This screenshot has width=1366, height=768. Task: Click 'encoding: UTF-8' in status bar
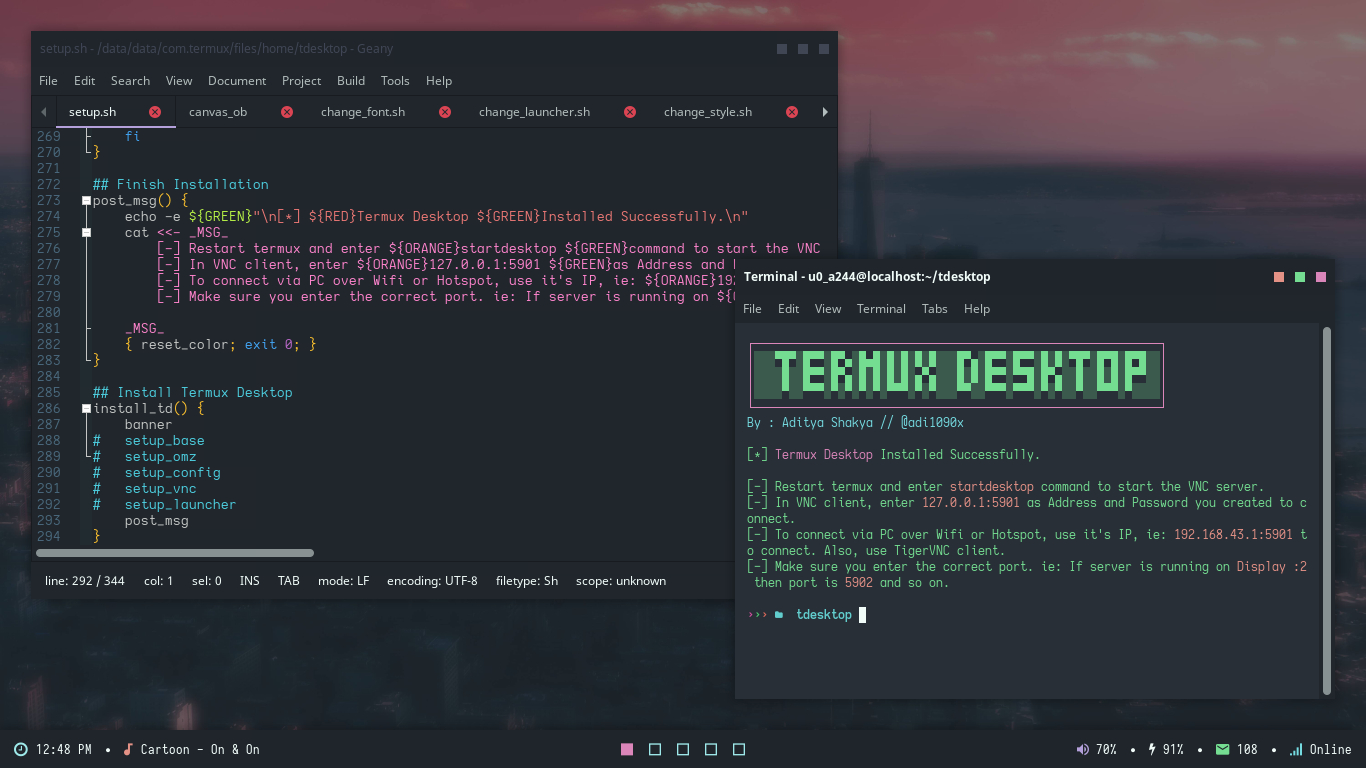[432, 581]
